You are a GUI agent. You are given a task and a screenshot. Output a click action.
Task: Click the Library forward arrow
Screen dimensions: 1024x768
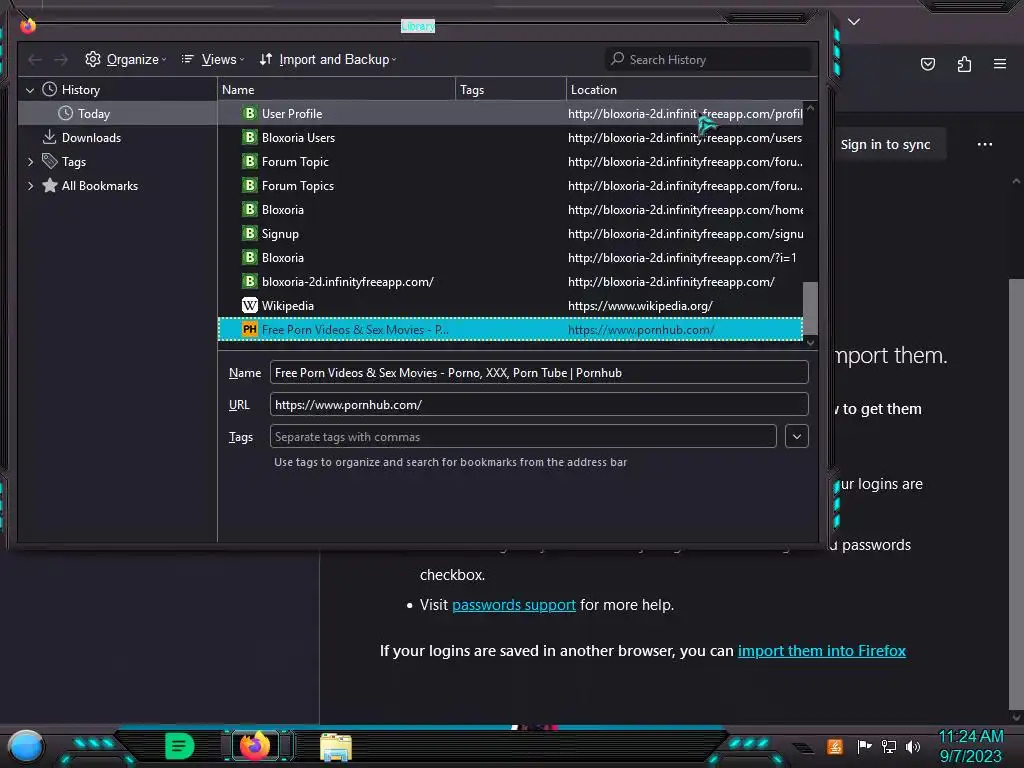pyautogui.click(x=61, y=59)
